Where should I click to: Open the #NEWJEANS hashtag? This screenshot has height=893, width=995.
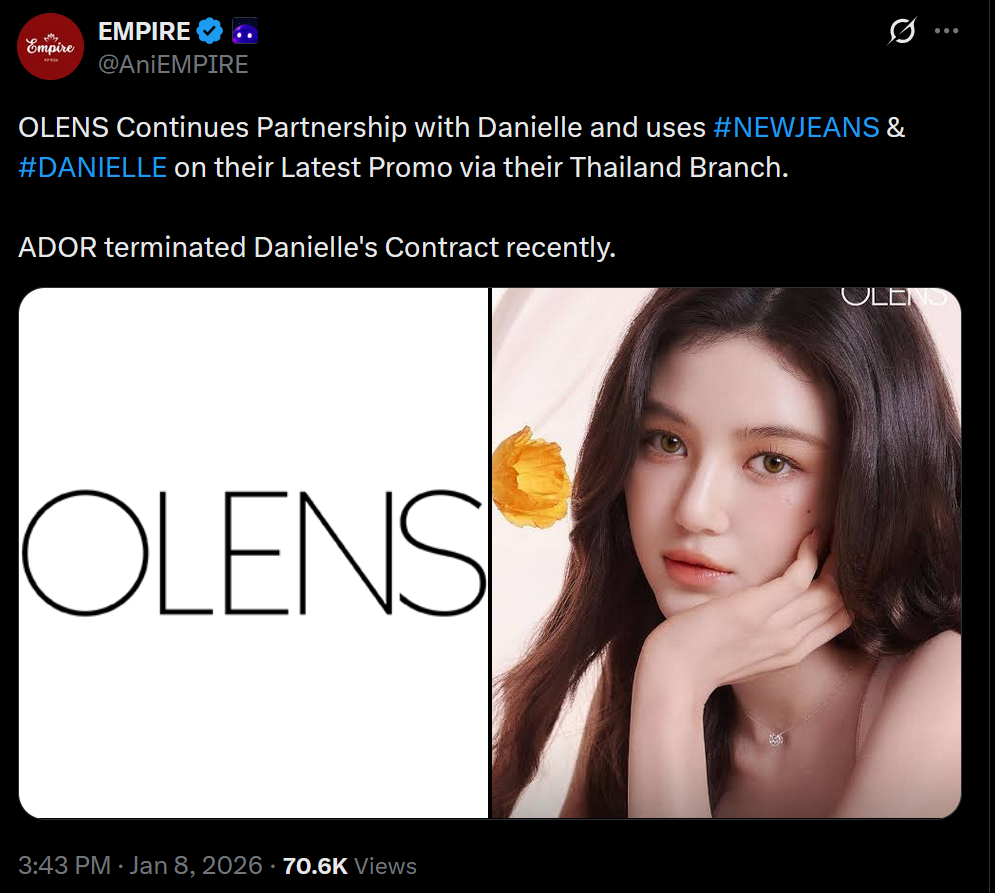(796, 128)
